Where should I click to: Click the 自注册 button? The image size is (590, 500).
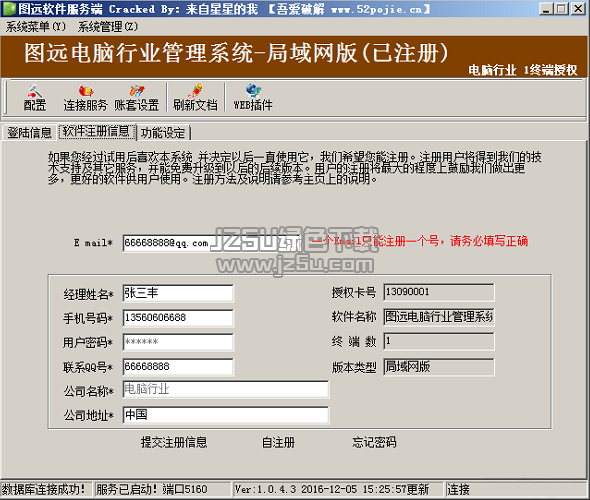[278, 442]
